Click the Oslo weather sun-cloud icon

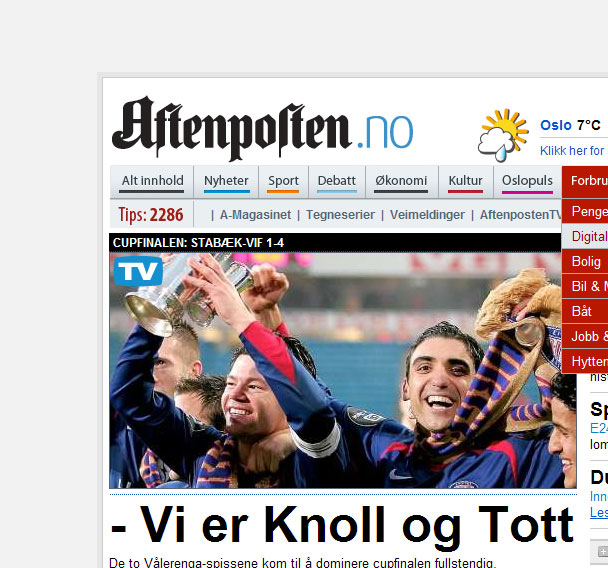pos(503,135)
